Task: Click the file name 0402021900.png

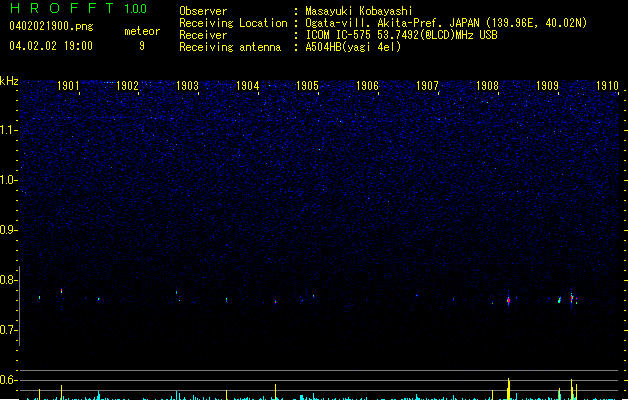Action: coord(51,26)
